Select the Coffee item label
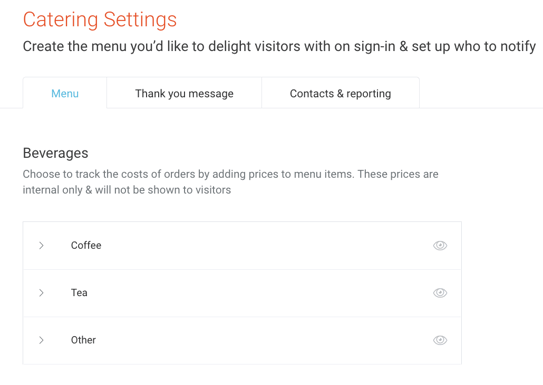543x385 pixels. click(x=86, y=245)
